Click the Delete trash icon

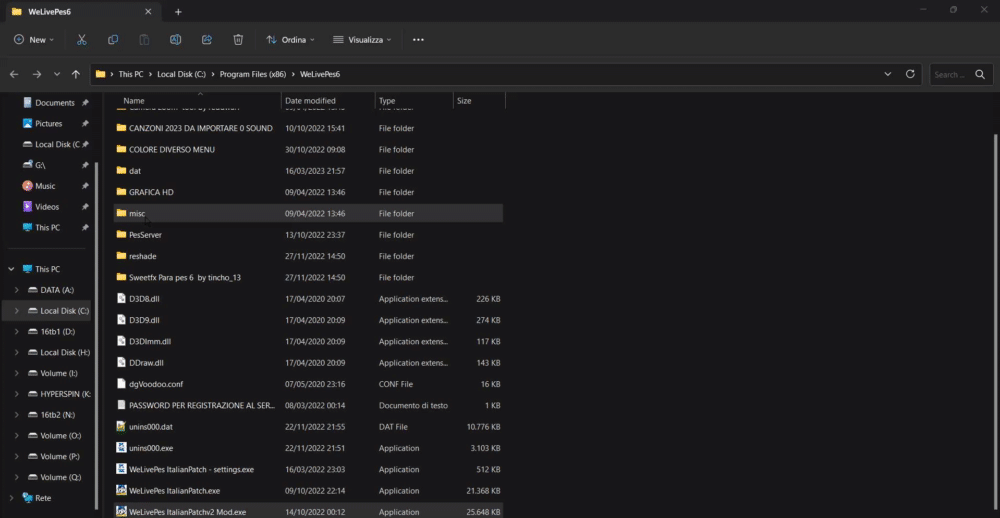pos(238,40)
